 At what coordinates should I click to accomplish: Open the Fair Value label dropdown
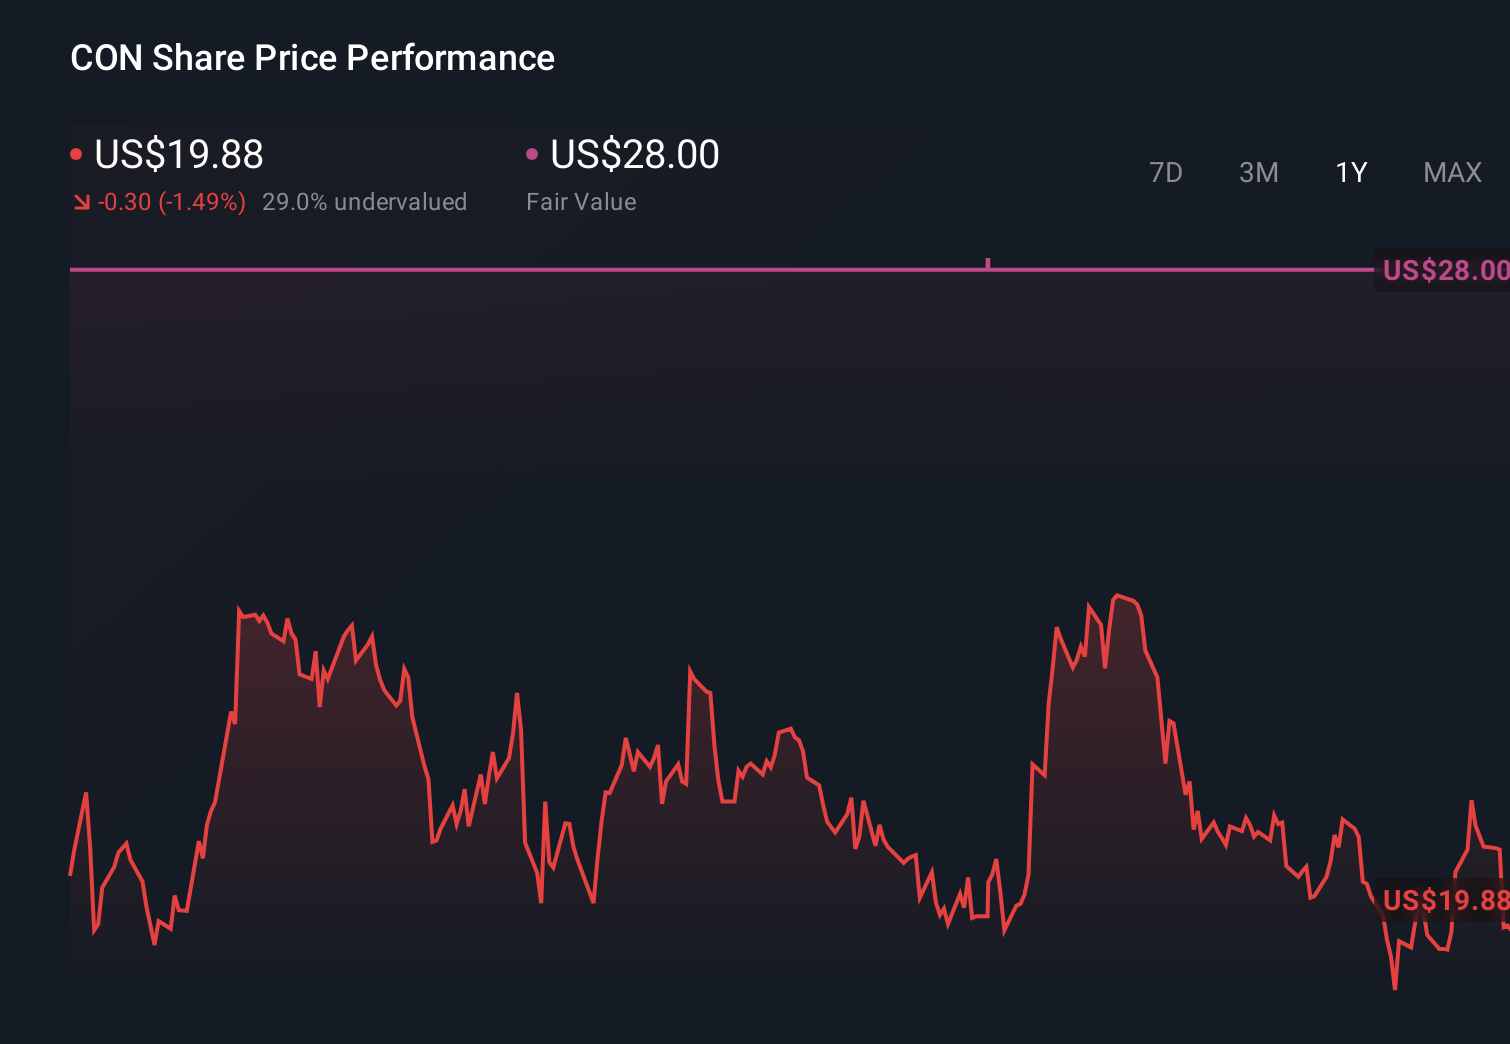(580, 201)
